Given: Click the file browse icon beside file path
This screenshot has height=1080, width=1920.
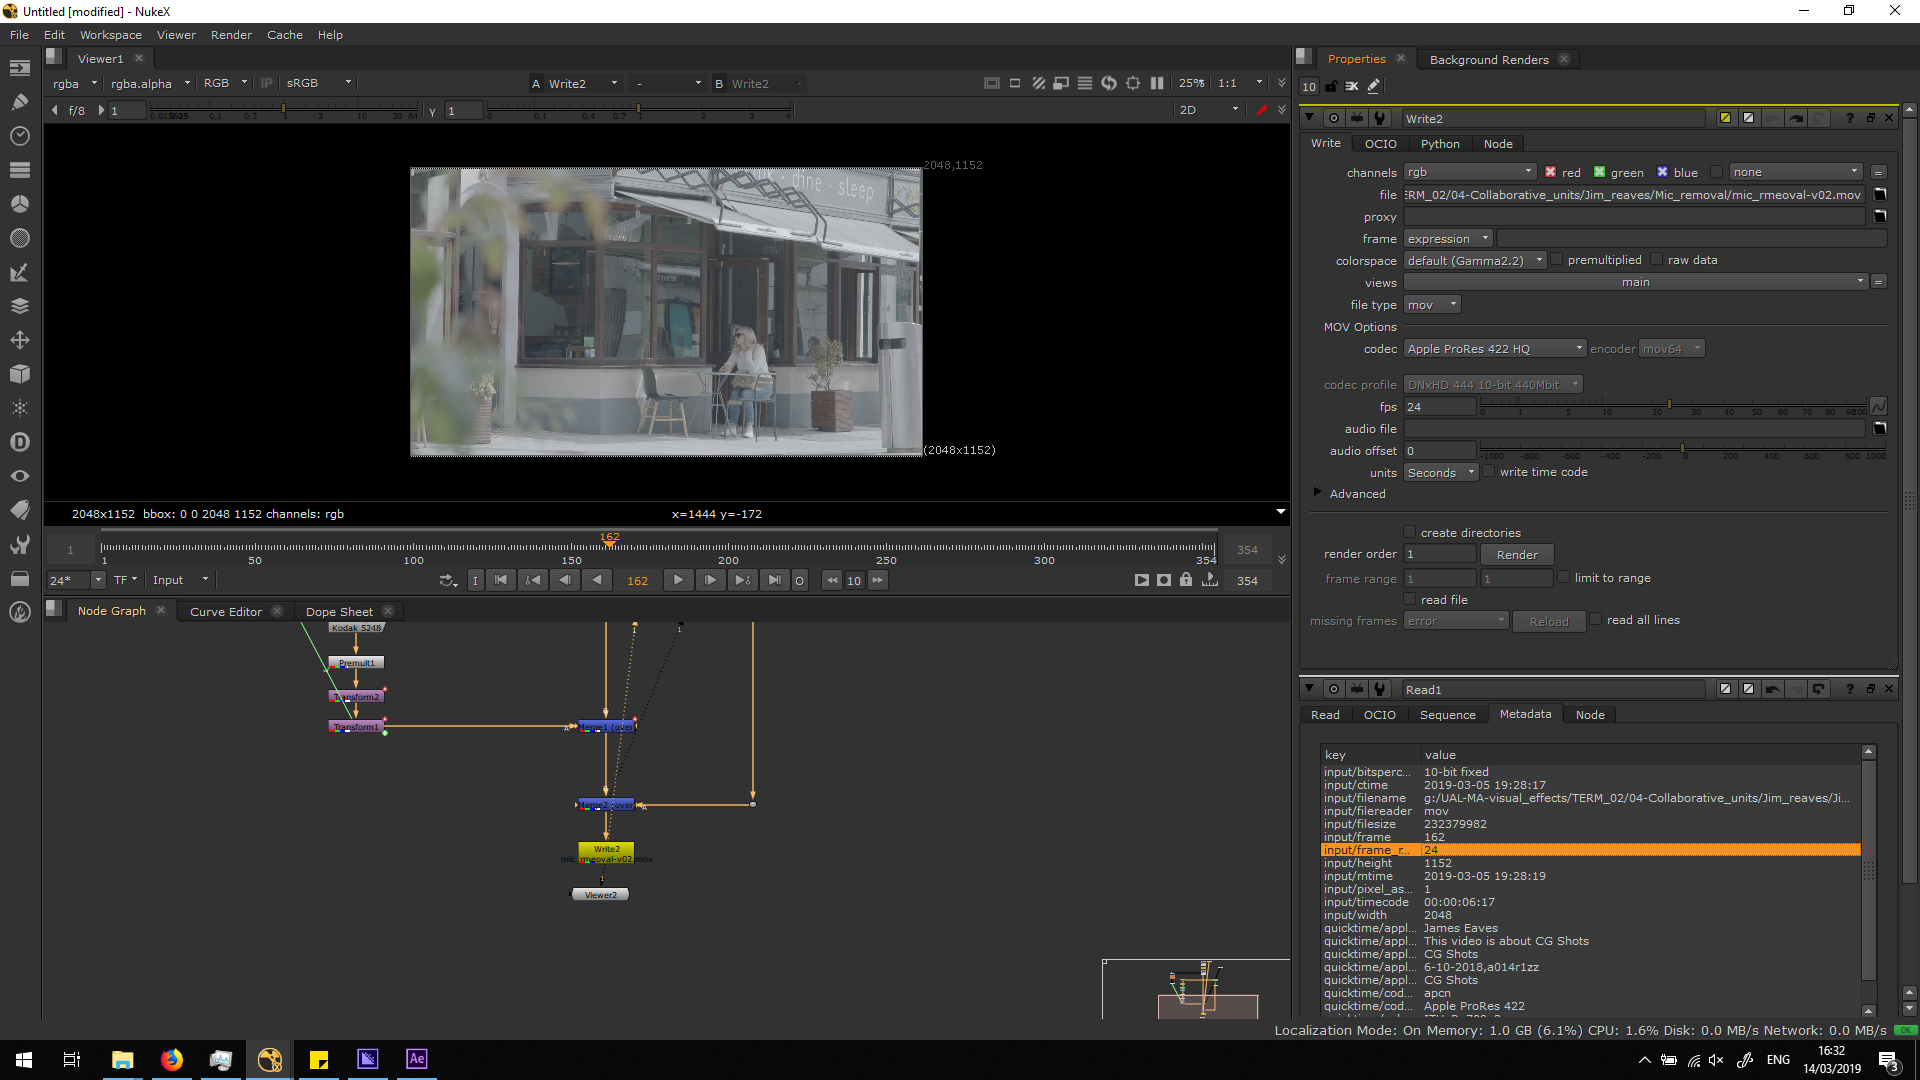Looking at the screenshot, I should click(1880, 195).
